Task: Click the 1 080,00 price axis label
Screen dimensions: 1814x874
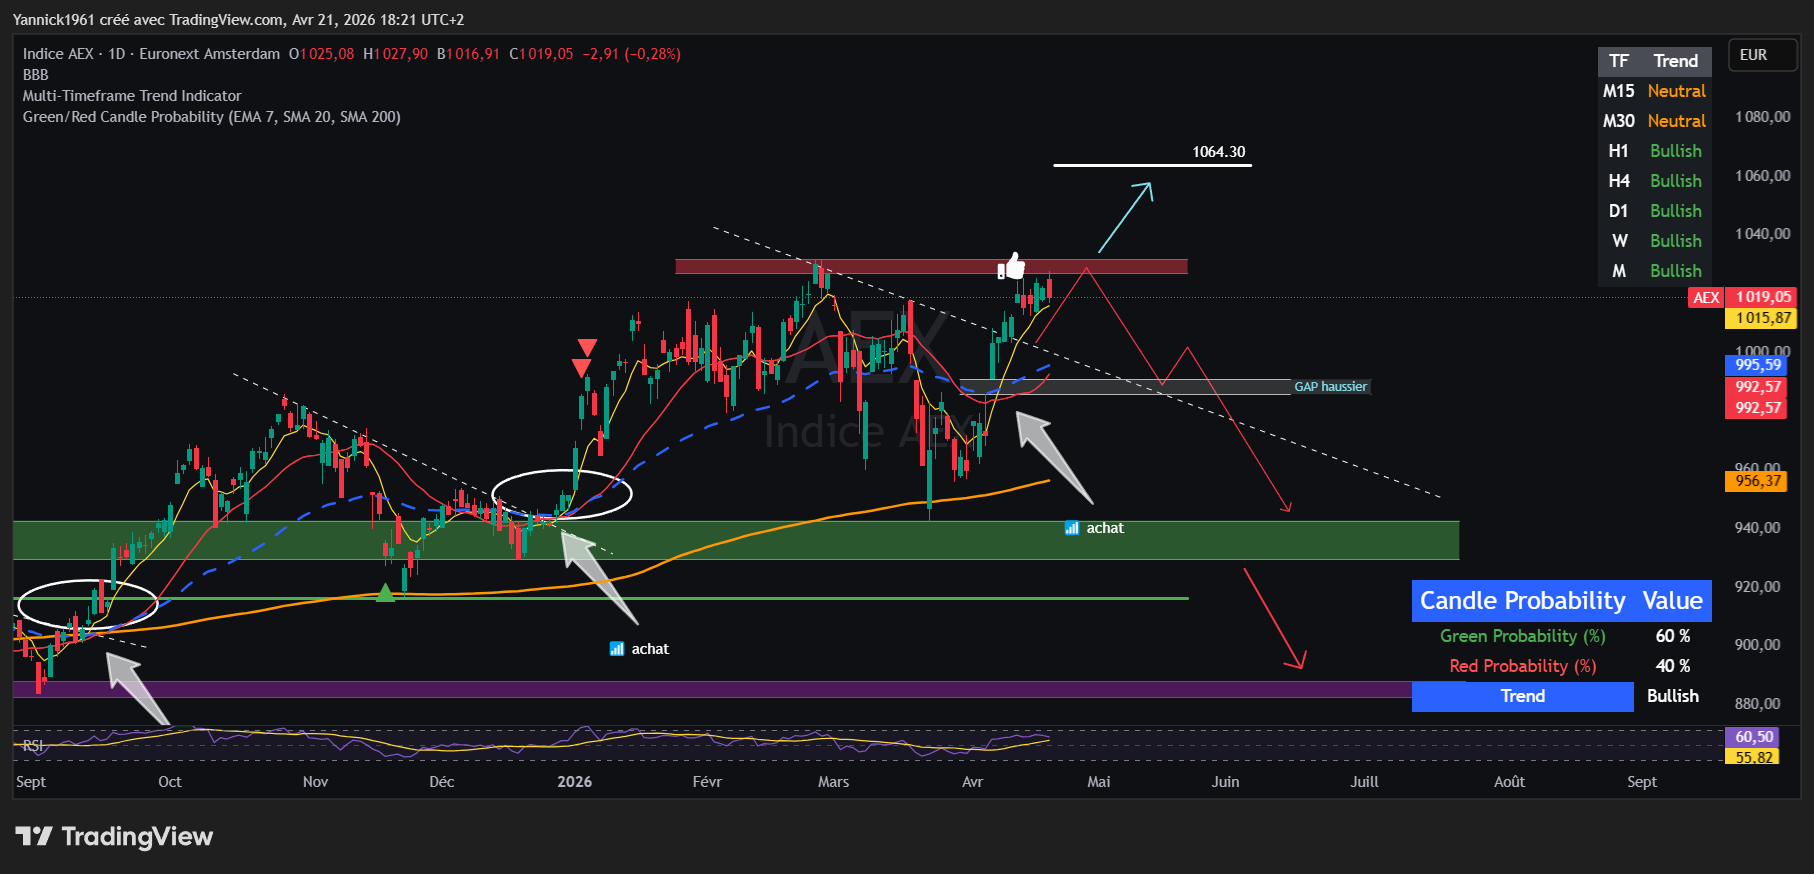Action: [x=1762, y=117]
